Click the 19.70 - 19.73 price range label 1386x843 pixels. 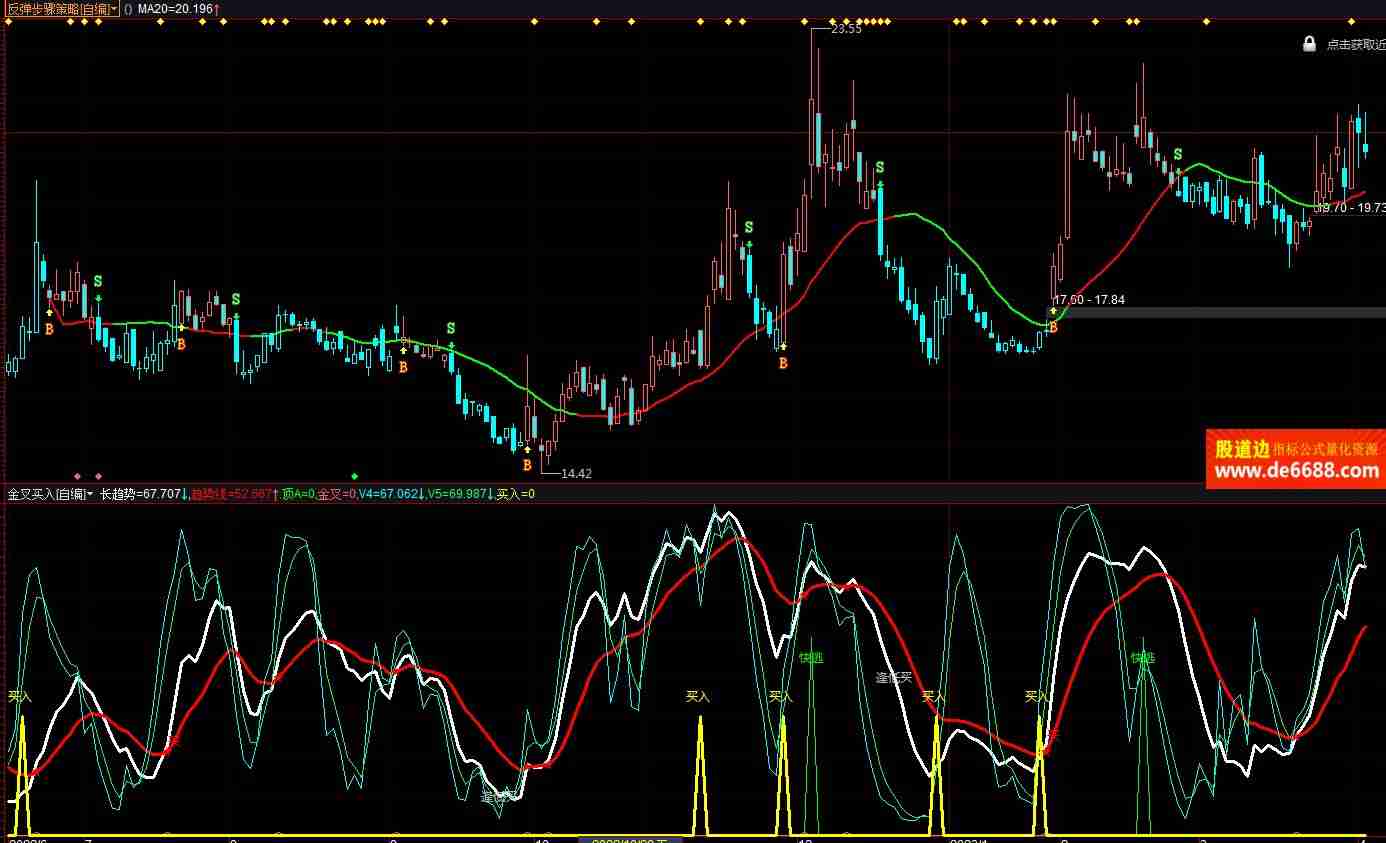click(x=1350, y=208)
